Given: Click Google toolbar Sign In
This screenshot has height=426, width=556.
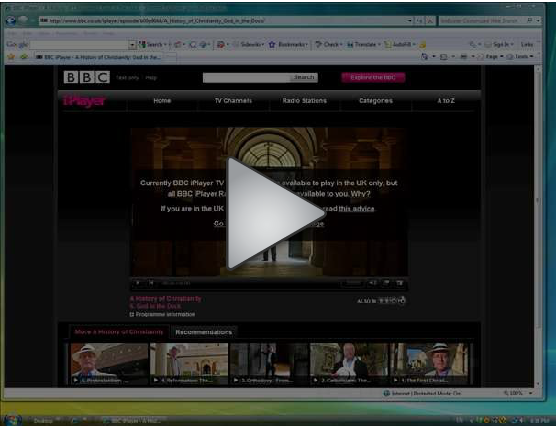Looking at the screenshot, I should pyautogui.click(x=499, y=45).
